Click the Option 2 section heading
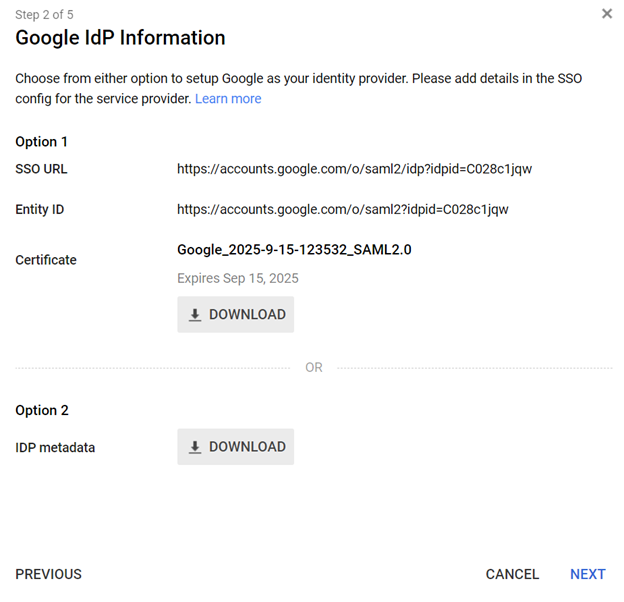This screenshot has width=624, height=602. (x=42, y=410)
